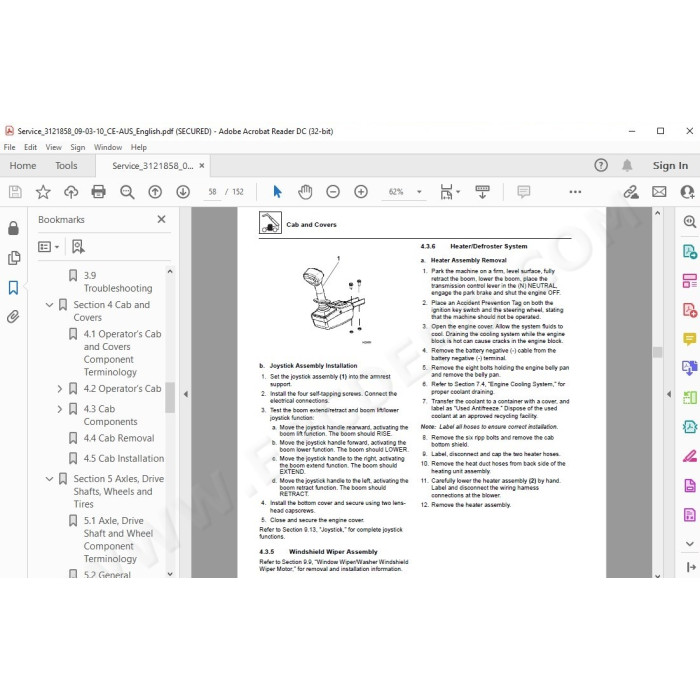The width and height of the screenshot is (700, 700).
Task: Open 3.9 Troubleshooting bookmark
Action: pyautogui.click(x=118, y=282)
